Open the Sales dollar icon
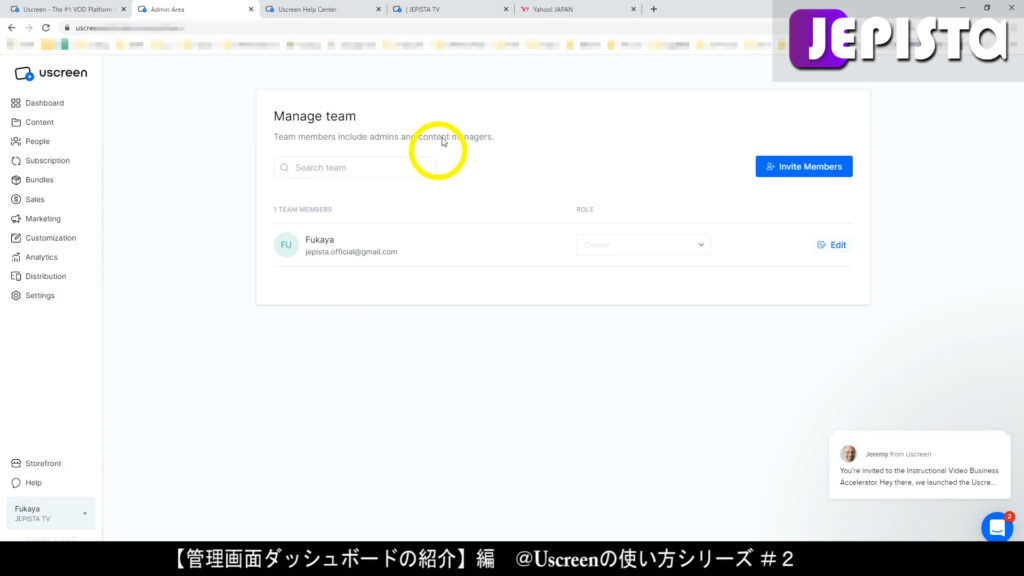 click(x=16, y=199)
